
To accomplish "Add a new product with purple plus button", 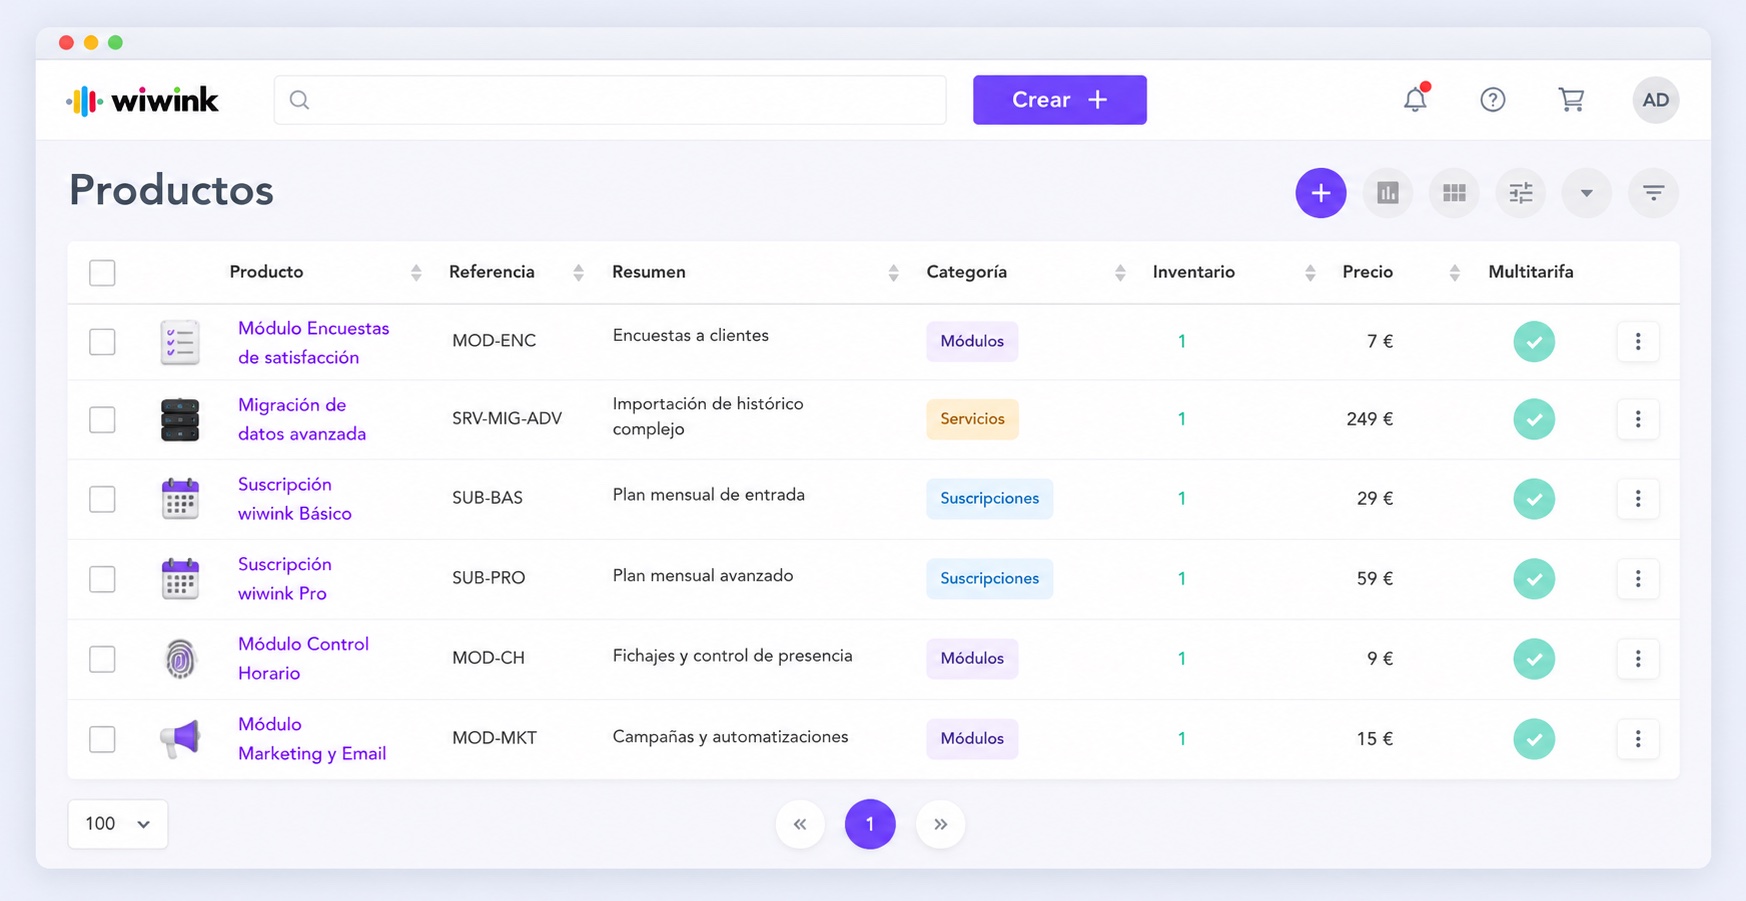I will (x=1321, y=193).
